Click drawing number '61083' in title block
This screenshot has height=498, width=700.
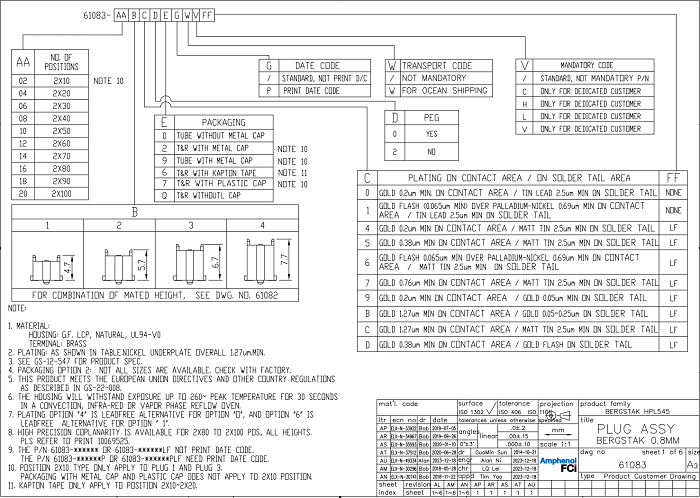633,465
